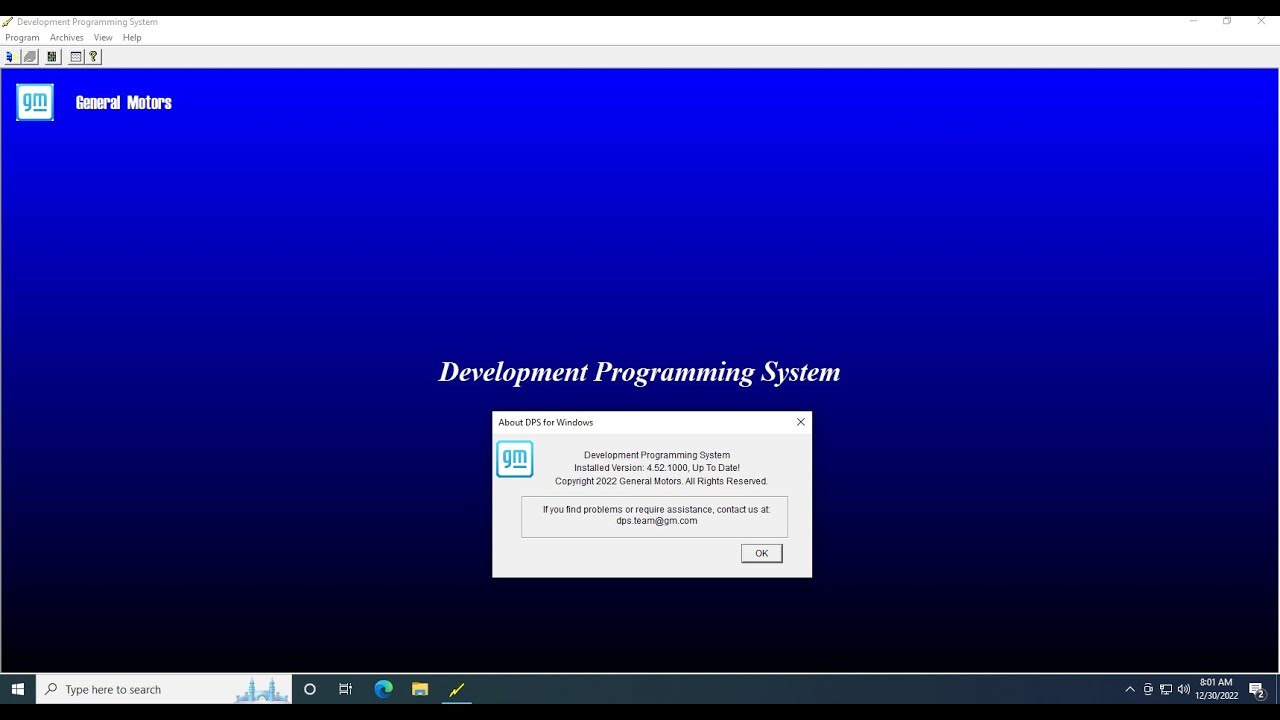The height and width of the screenshot is (720, 1280).
Task: Click OK in the About DPS dialog
Action: click(x=762, y=553)
